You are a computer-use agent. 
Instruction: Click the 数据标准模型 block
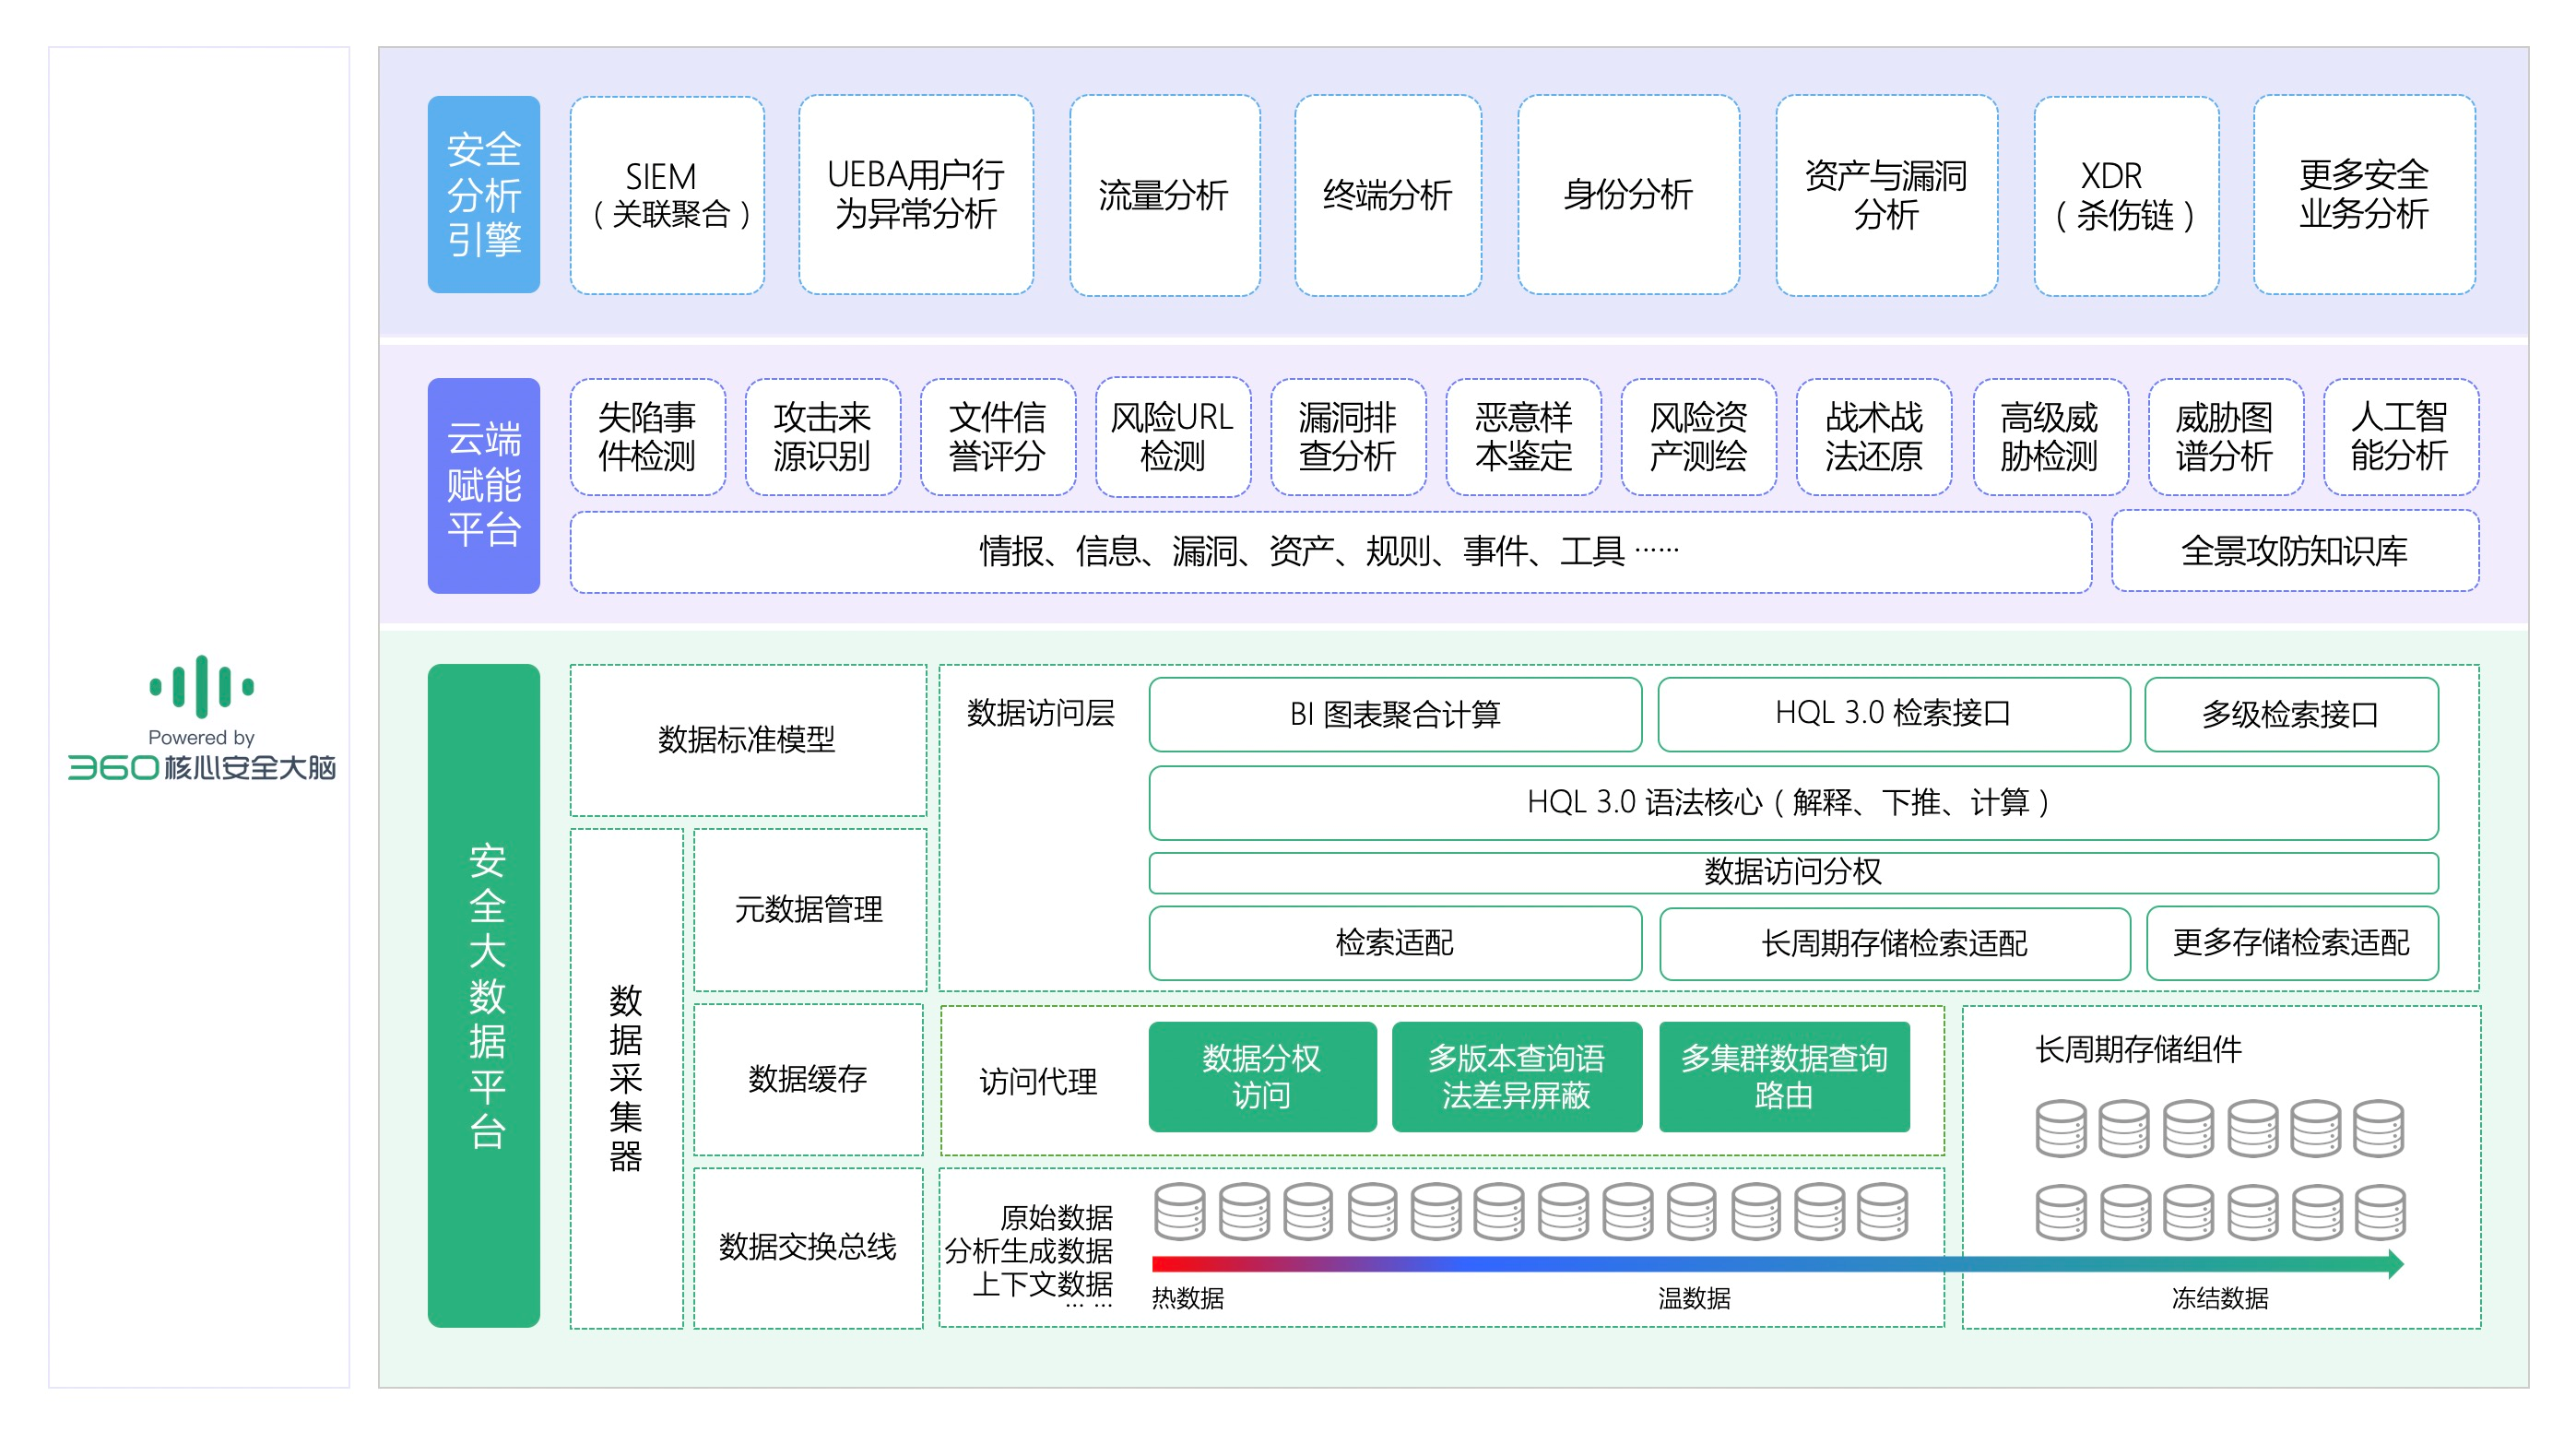747,739
